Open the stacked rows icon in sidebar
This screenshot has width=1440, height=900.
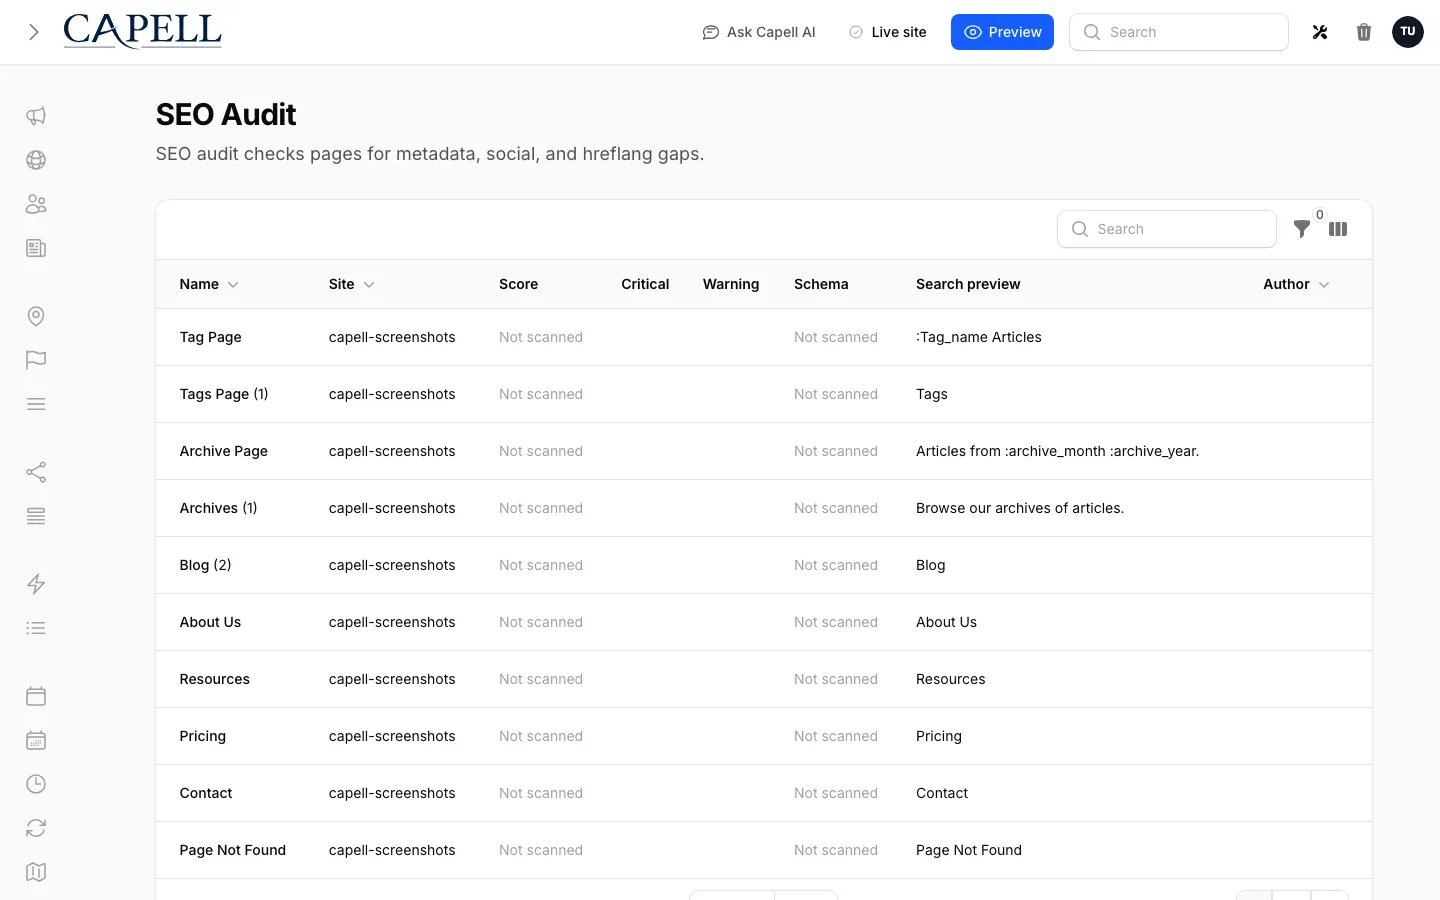click(x=36, y=516)
